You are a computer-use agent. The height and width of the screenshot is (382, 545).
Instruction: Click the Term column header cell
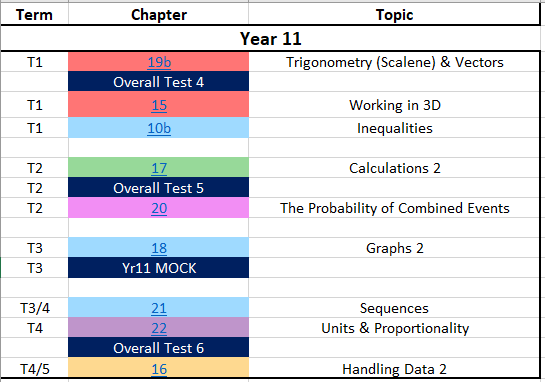(34, 15)
